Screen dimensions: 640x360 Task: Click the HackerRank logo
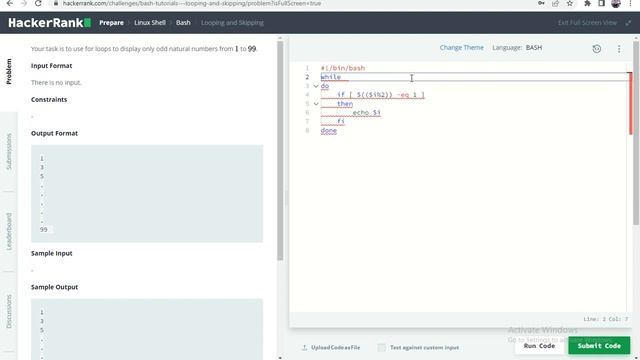(x=49, y=22)
